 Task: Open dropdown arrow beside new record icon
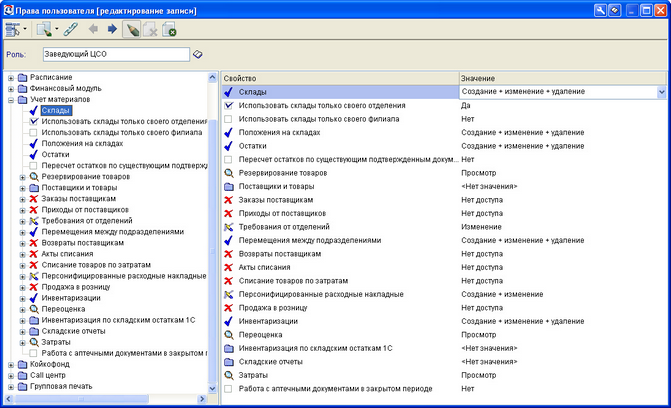[56, 29]
